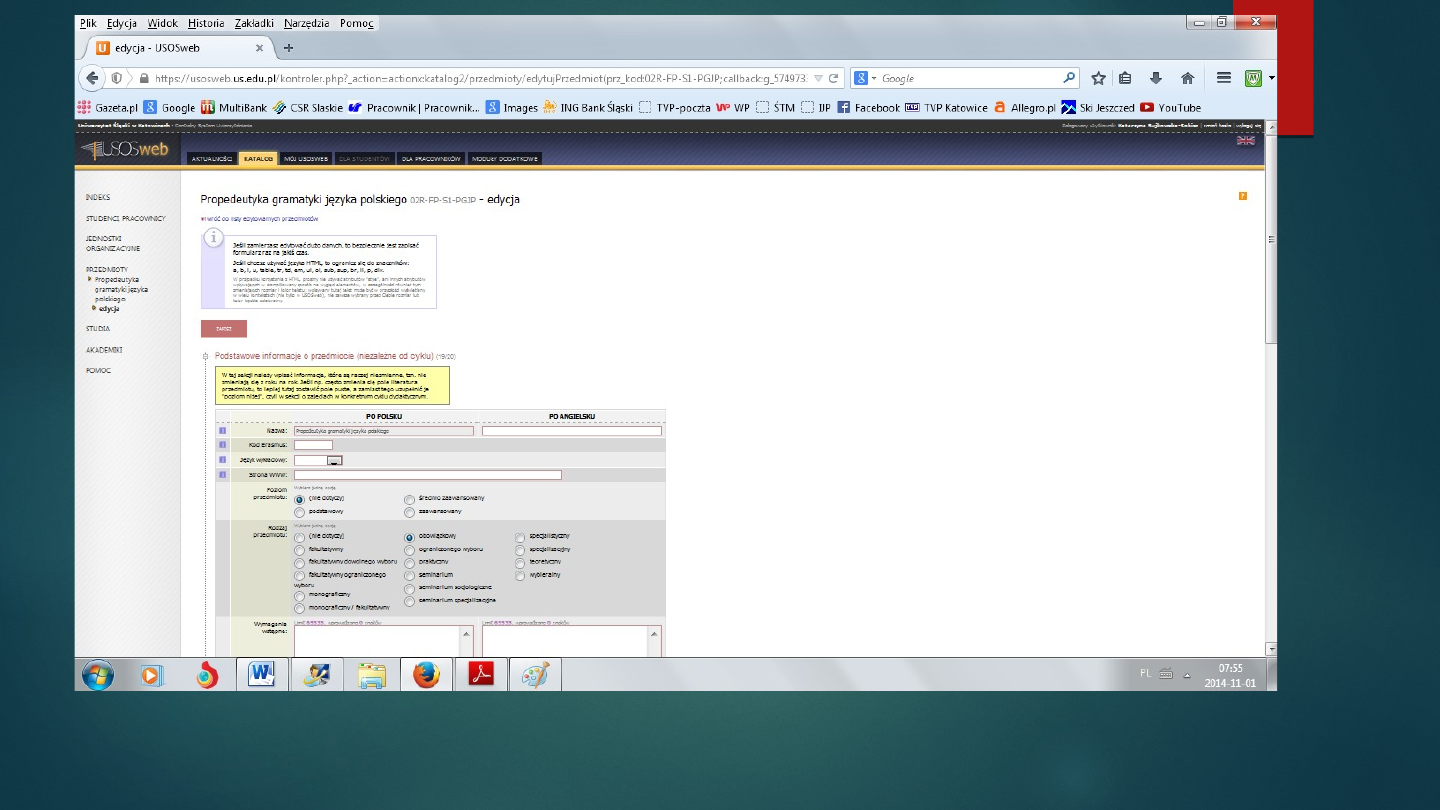This screenshot has width=1440, height=810.
Task: Open the search engine dropdown in search box
Action: [866, 78]
